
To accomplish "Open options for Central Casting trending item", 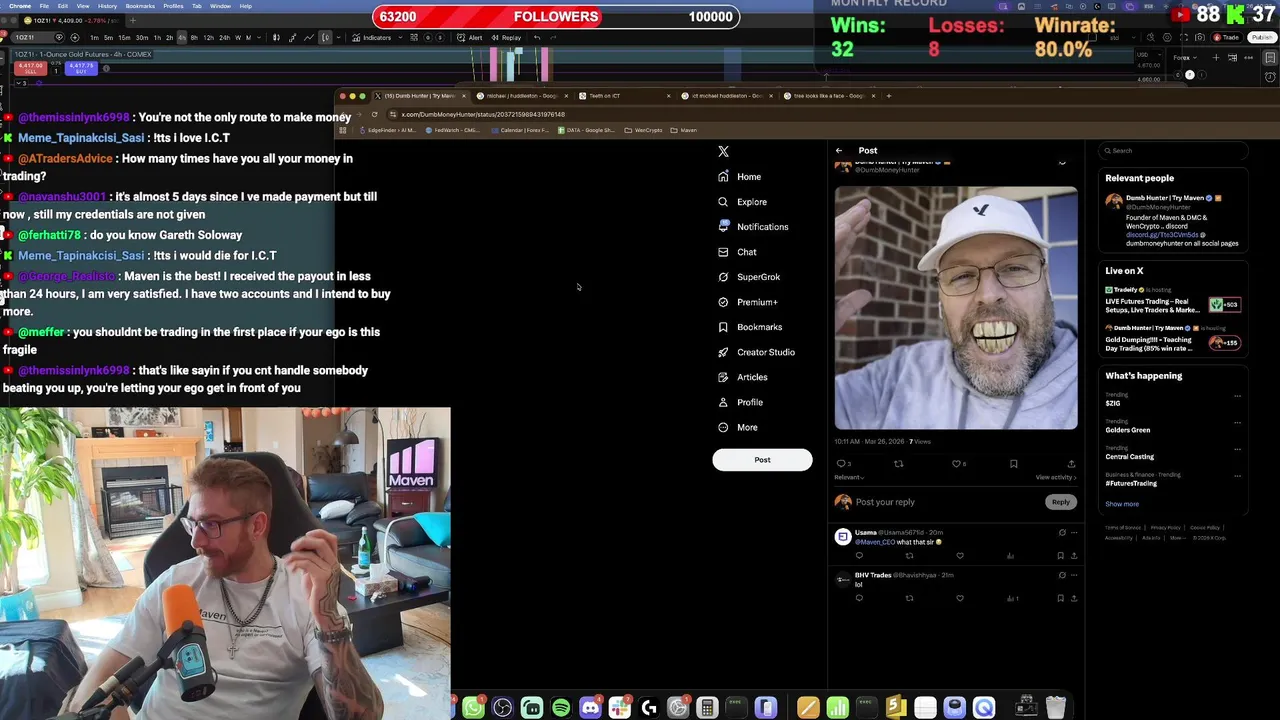I will [1237, 450].
